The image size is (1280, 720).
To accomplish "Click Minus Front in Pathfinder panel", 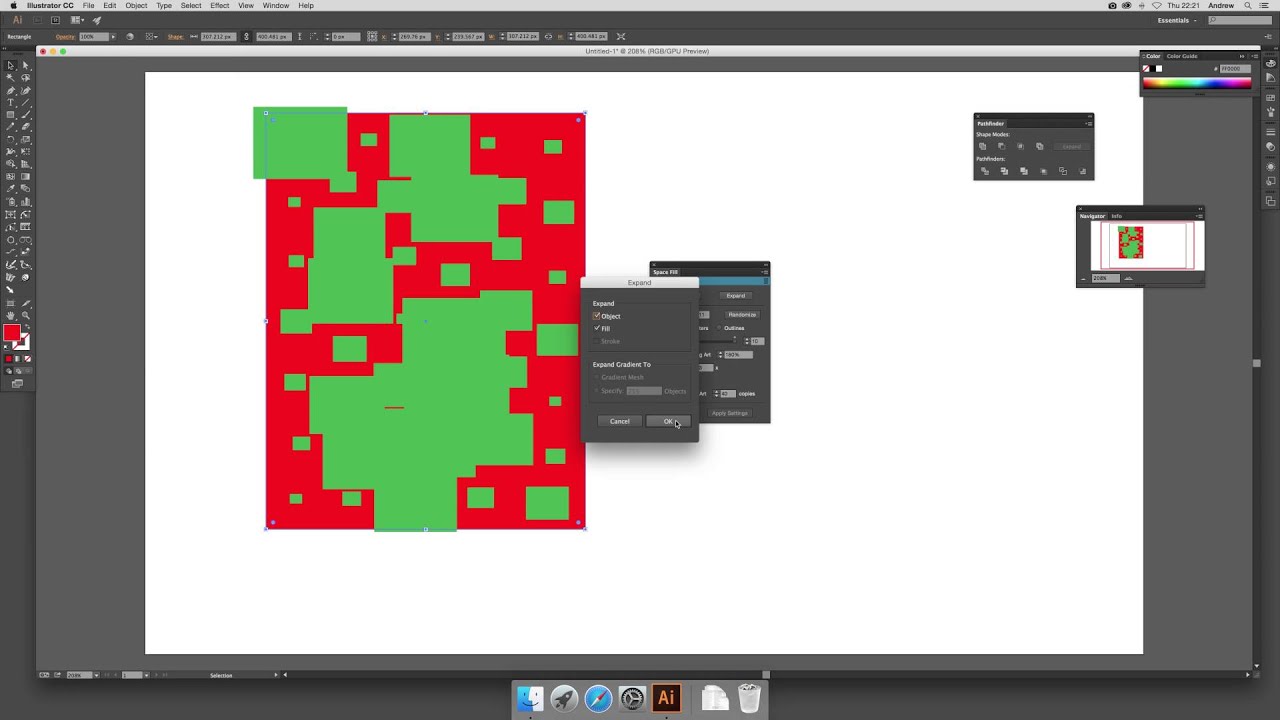I will tap(1001, 146).
